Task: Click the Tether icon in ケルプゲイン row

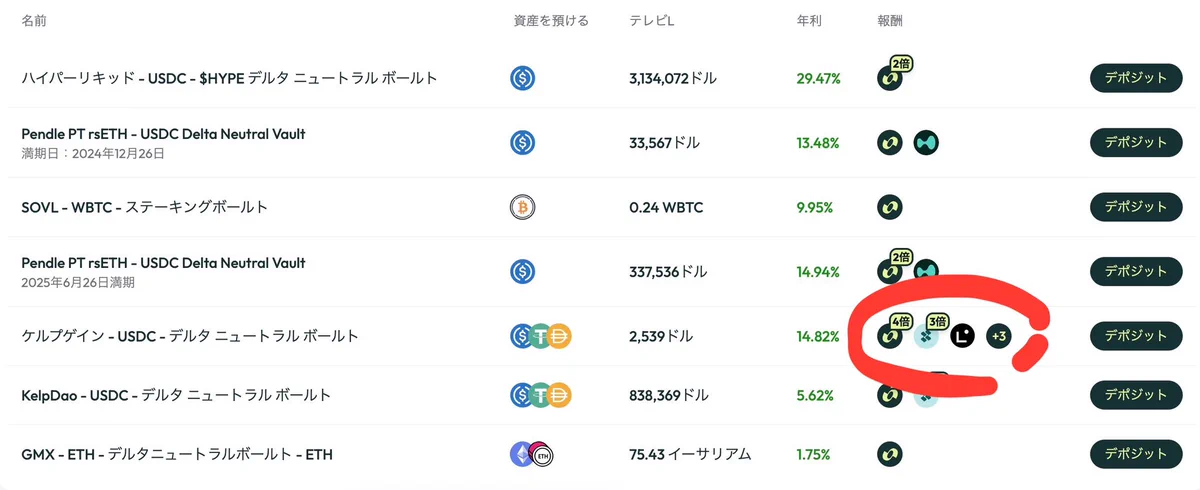Action: [x=540, y=337]
